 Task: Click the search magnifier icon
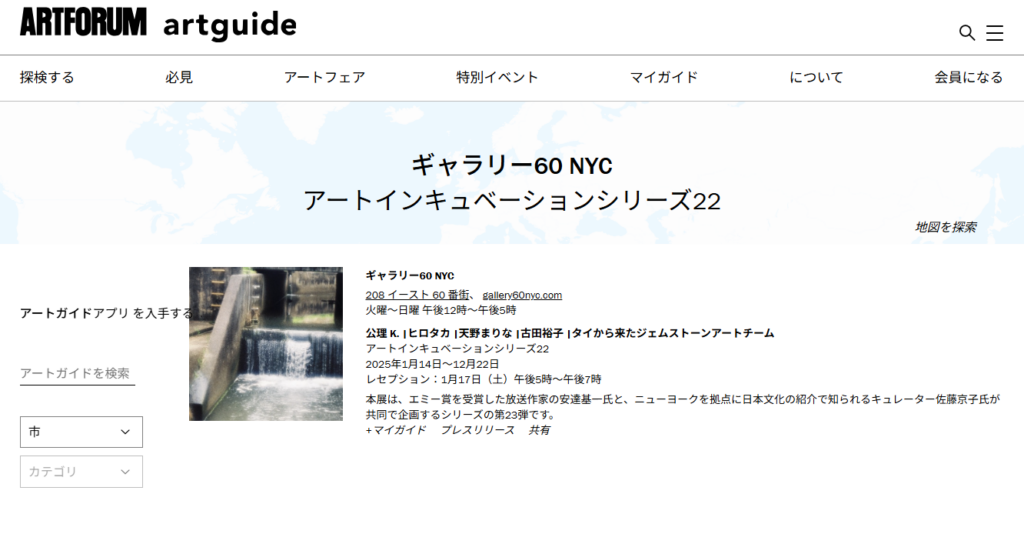(x=966, y=33)
